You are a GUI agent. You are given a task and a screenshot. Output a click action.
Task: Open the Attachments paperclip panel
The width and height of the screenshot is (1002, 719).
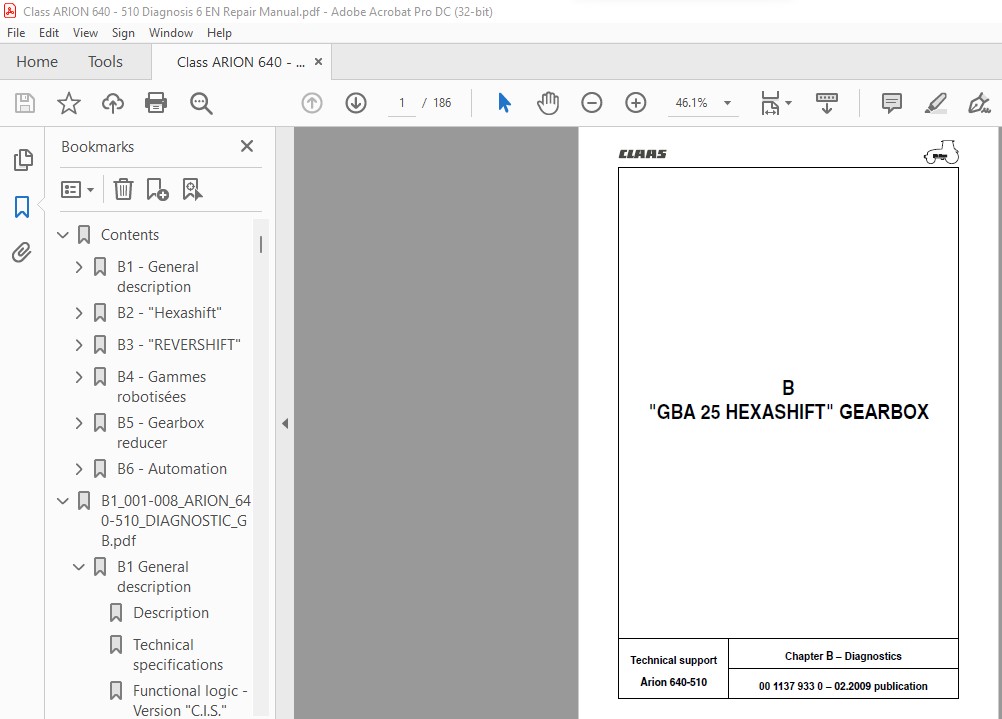[x=22, y=253]
